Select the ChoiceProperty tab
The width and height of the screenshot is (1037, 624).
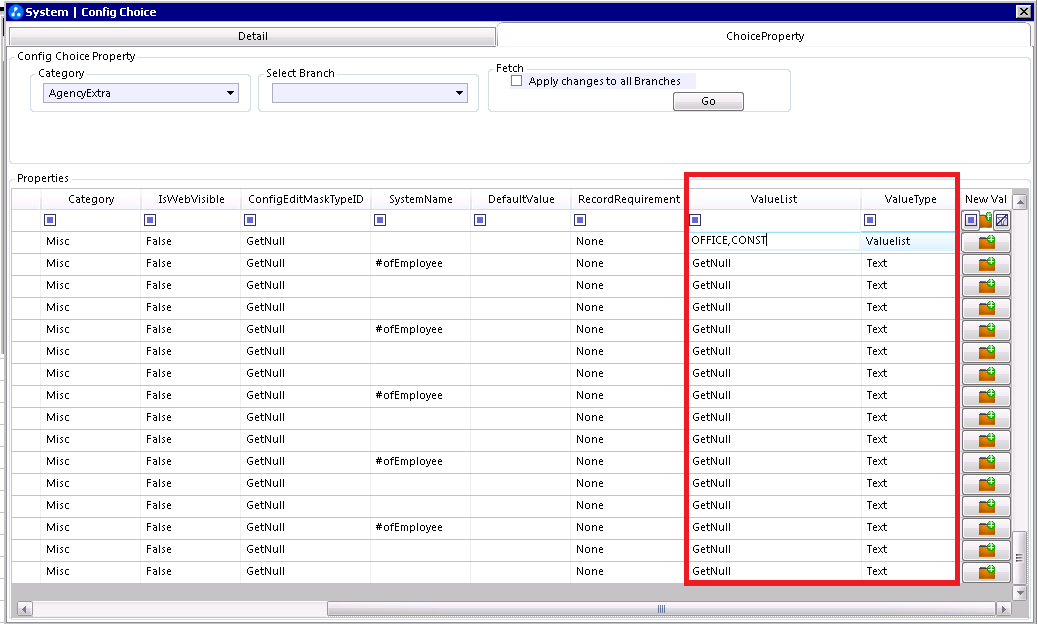765,36
